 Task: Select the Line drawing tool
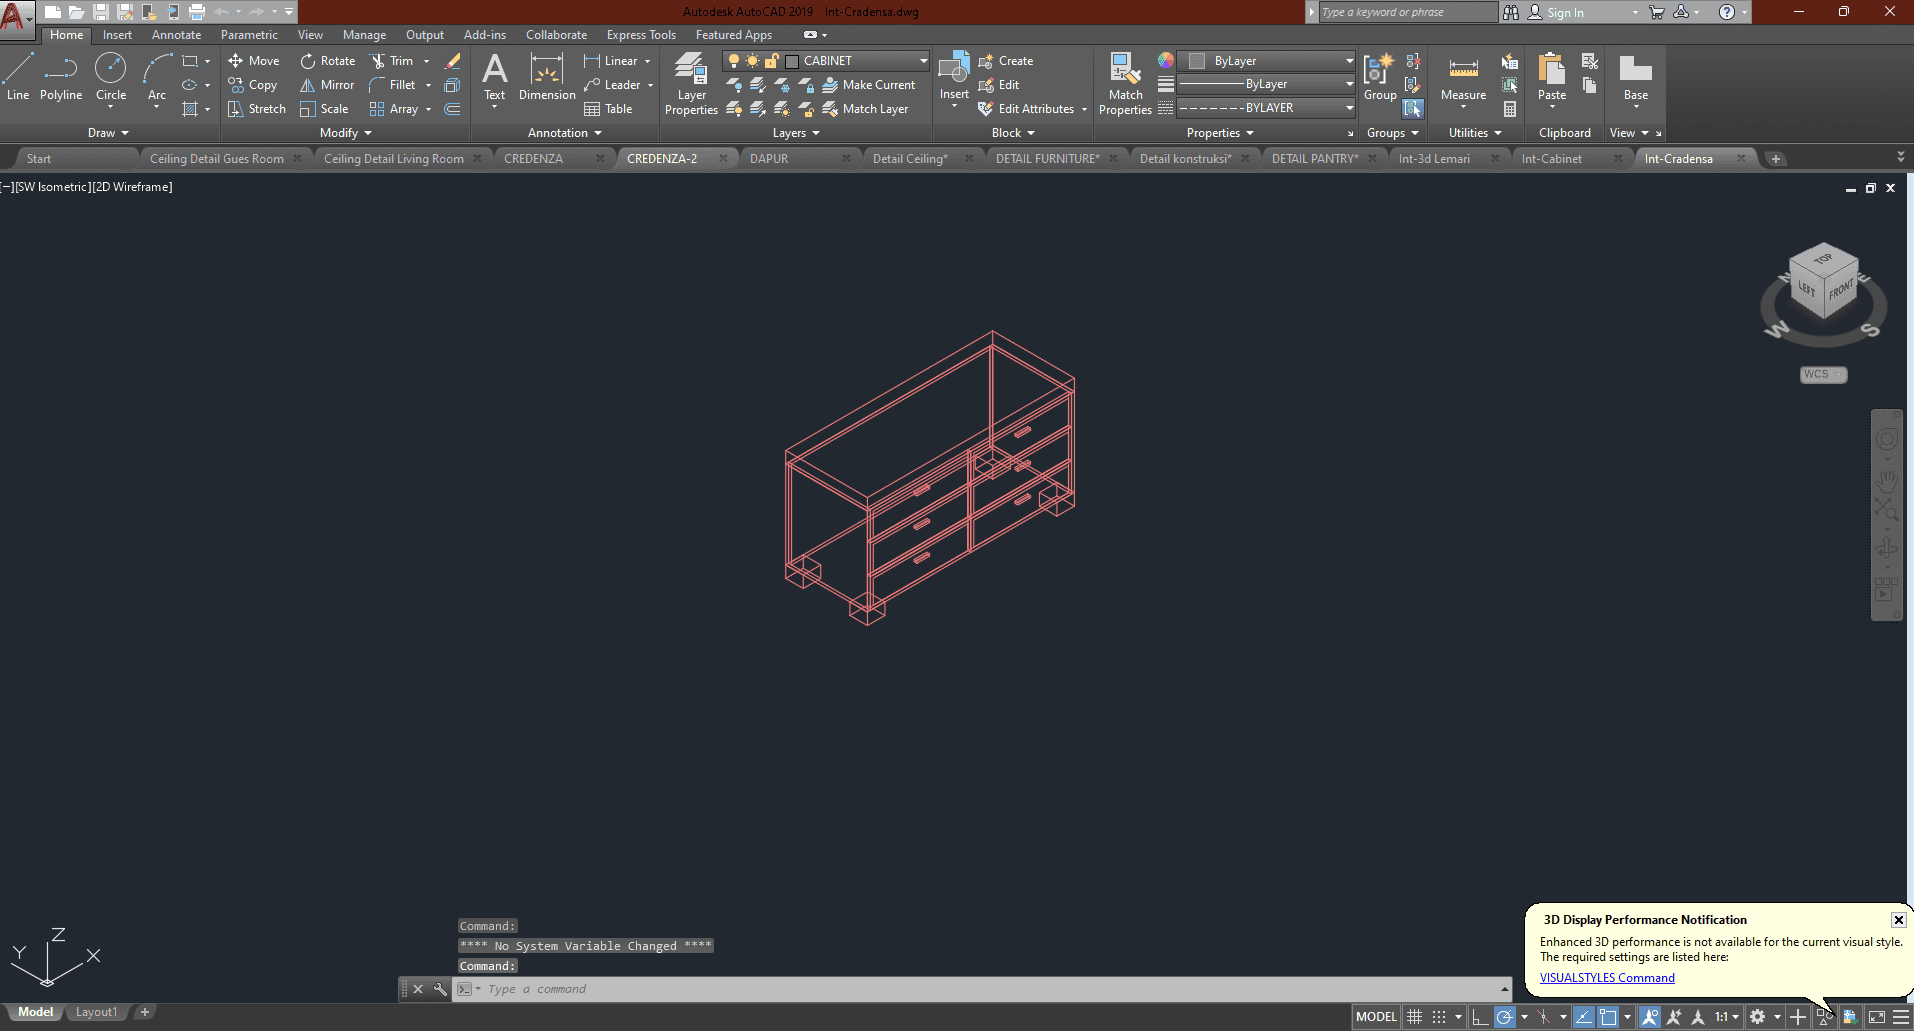tap(18, 77)
